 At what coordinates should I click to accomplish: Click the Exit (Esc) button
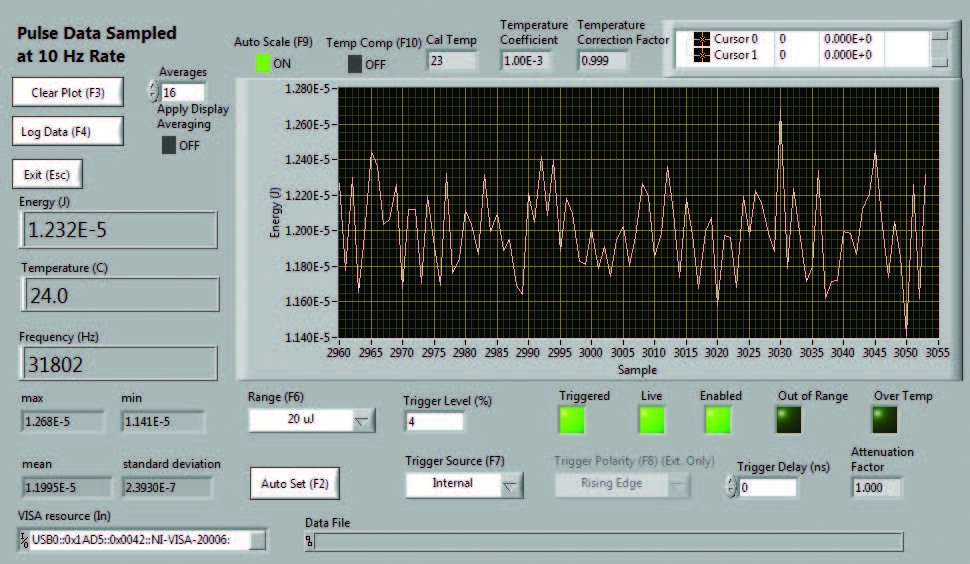pos(47,174)
